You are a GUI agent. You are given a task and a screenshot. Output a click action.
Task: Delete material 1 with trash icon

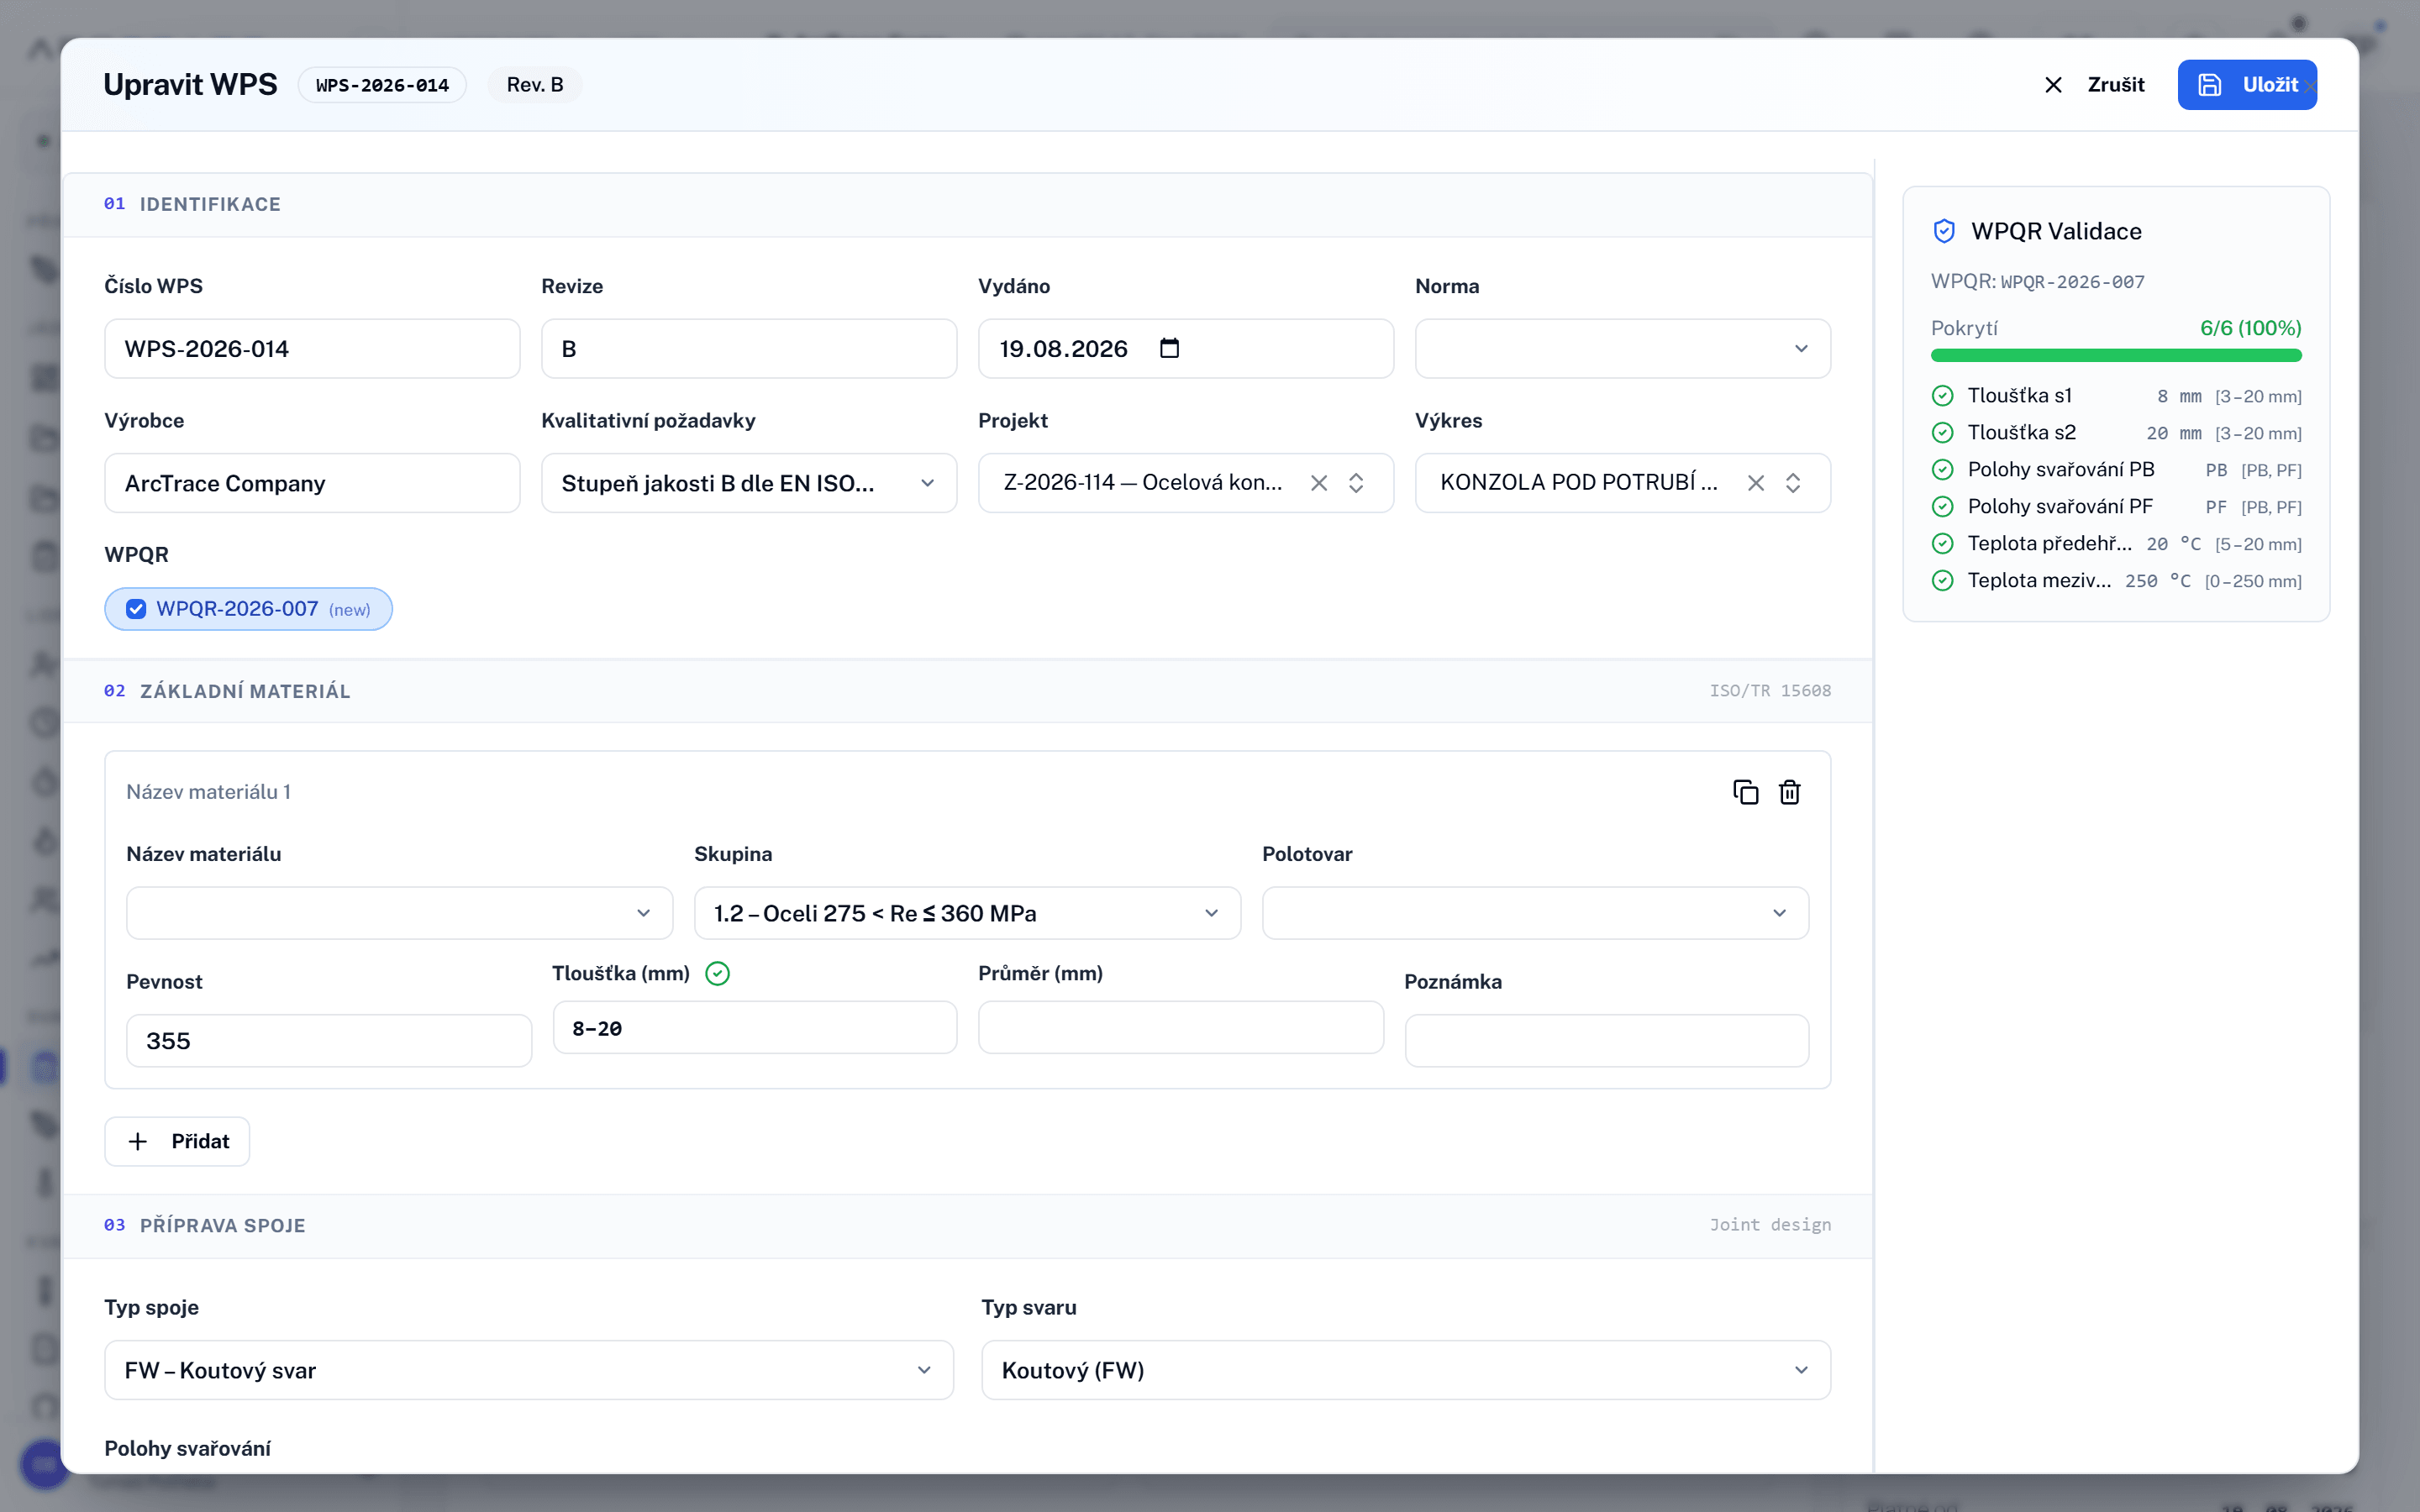[x=1789, y=792]
